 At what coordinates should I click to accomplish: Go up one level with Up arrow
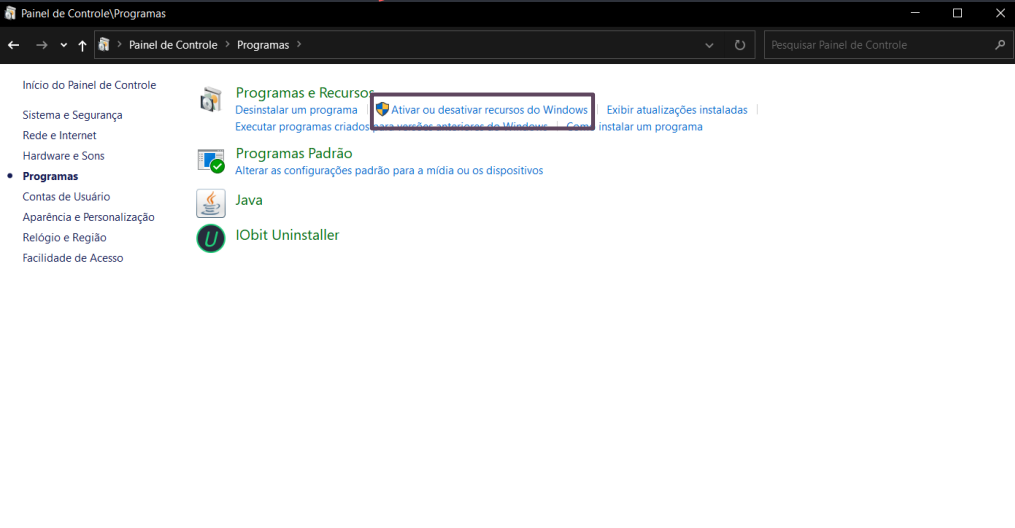(x=82, y=45)
